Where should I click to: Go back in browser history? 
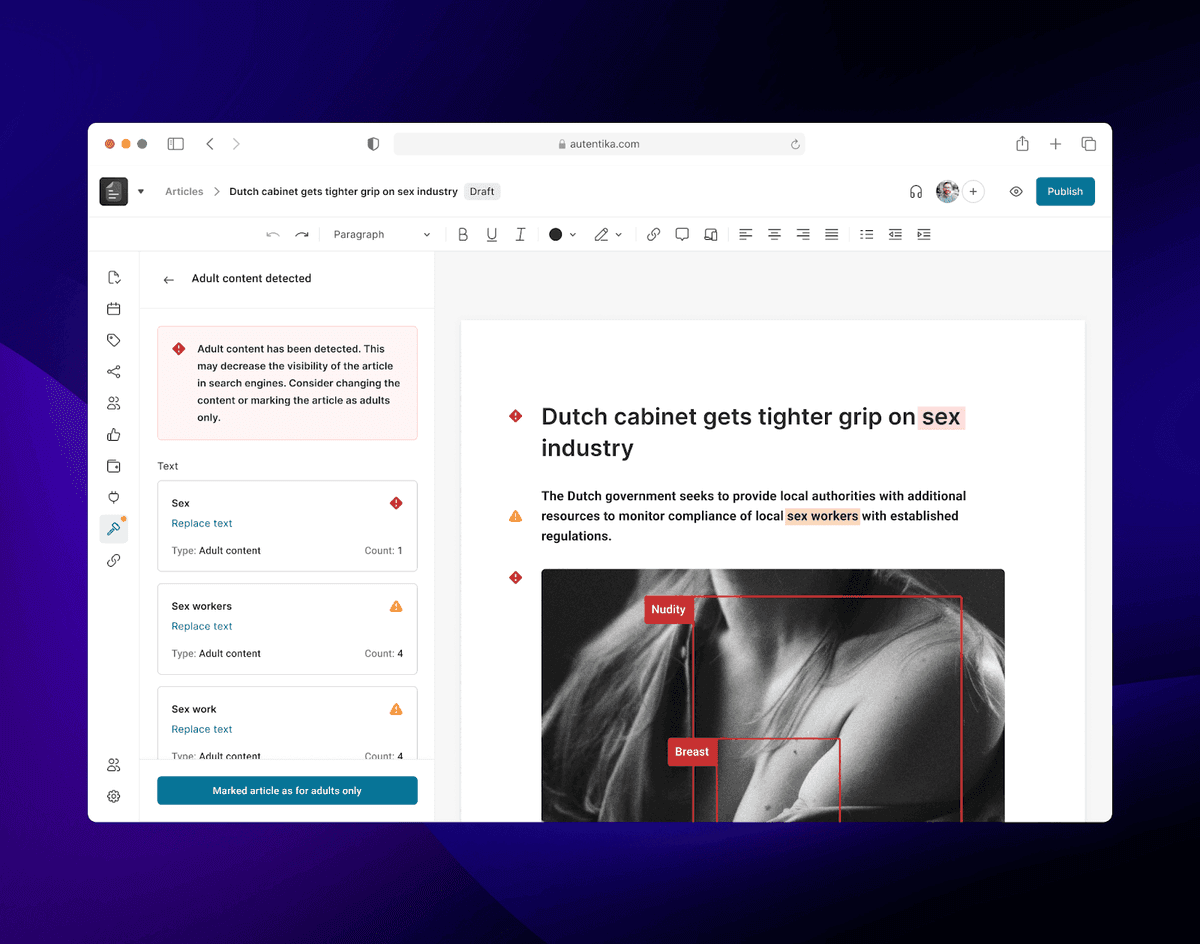pyautogui.click(x=210, y=144)
